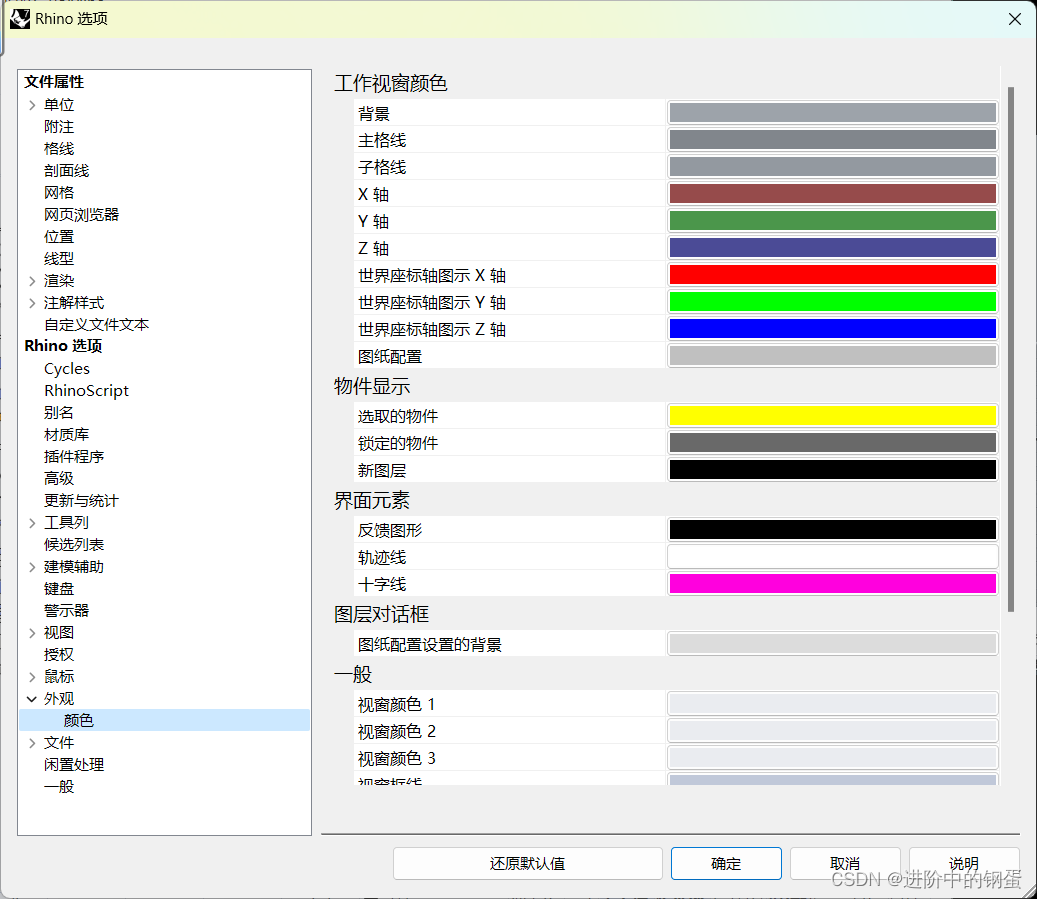The height and width of the screenshot is (899, 1037).
Task: Click the Rhino icon in title bar
Action: (x=20, y=19)
